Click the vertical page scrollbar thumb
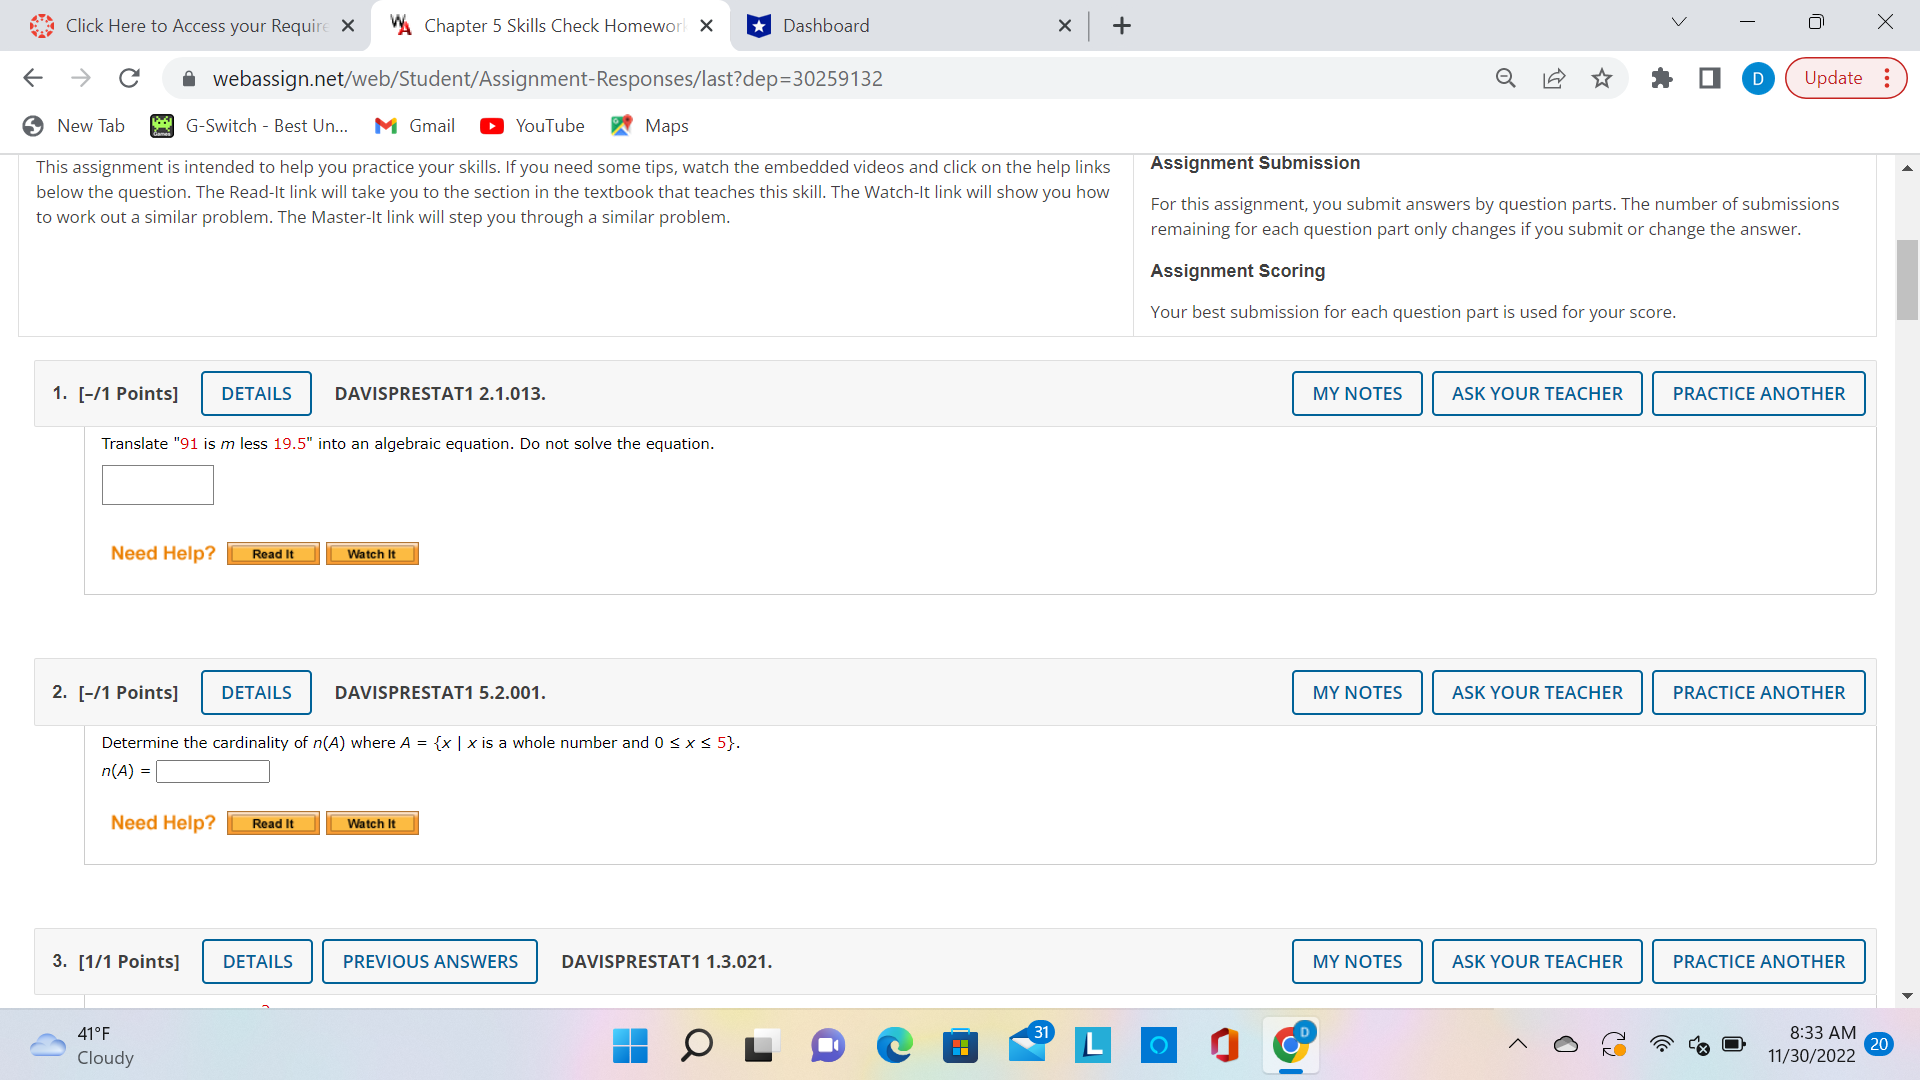Image resolution: width=1920 pixels, height=1080 pixels. point(1908,280)
